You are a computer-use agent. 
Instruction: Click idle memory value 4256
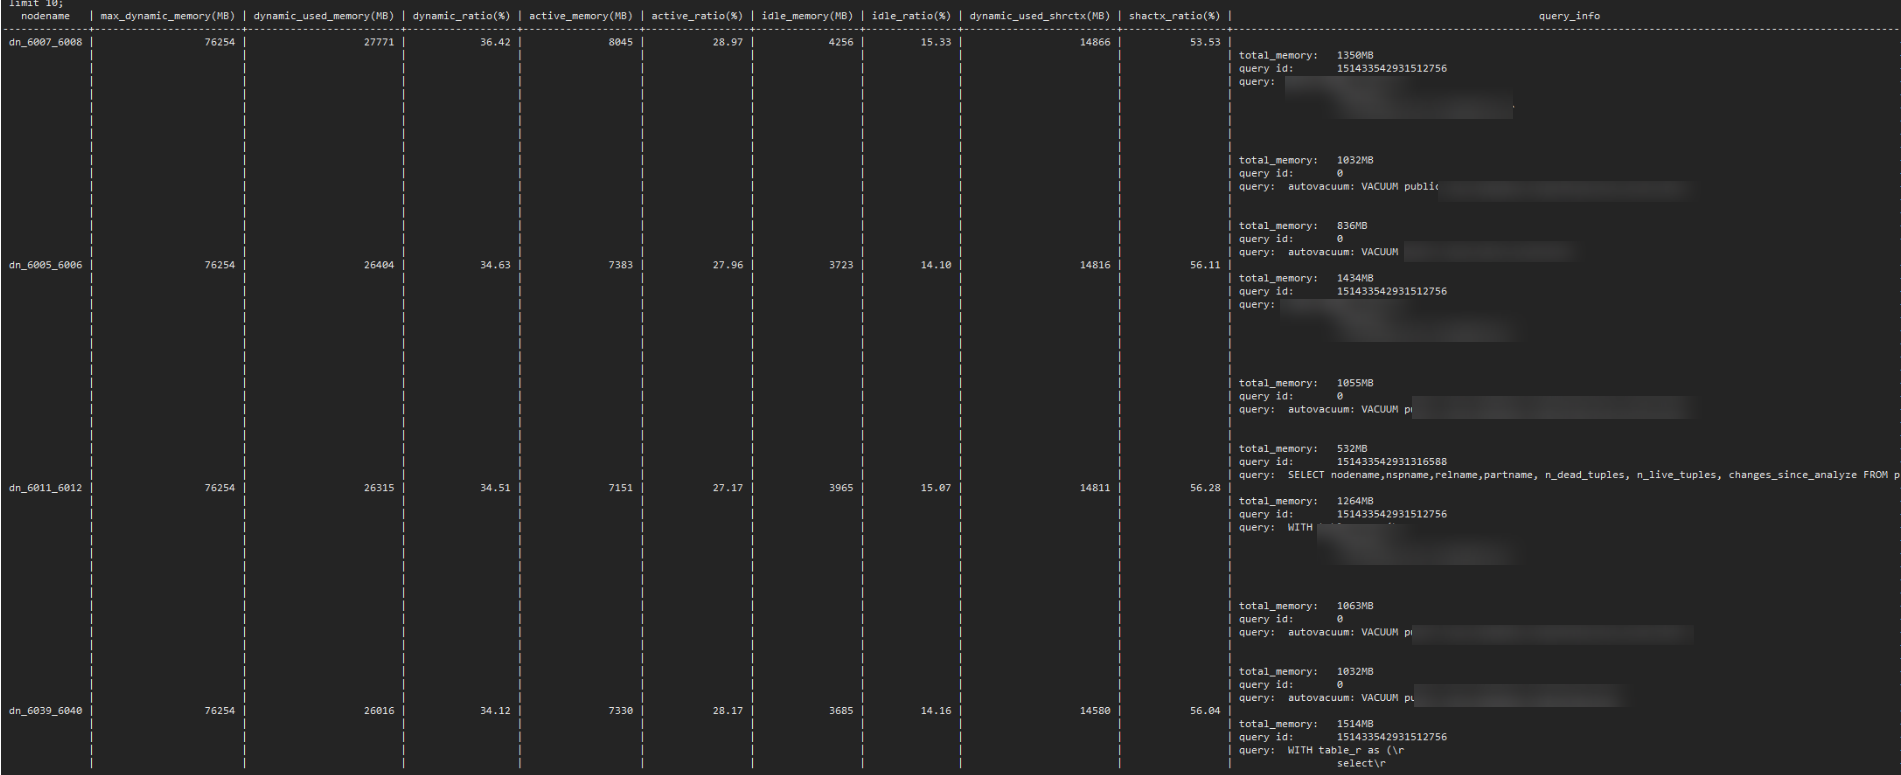point(841,42)
